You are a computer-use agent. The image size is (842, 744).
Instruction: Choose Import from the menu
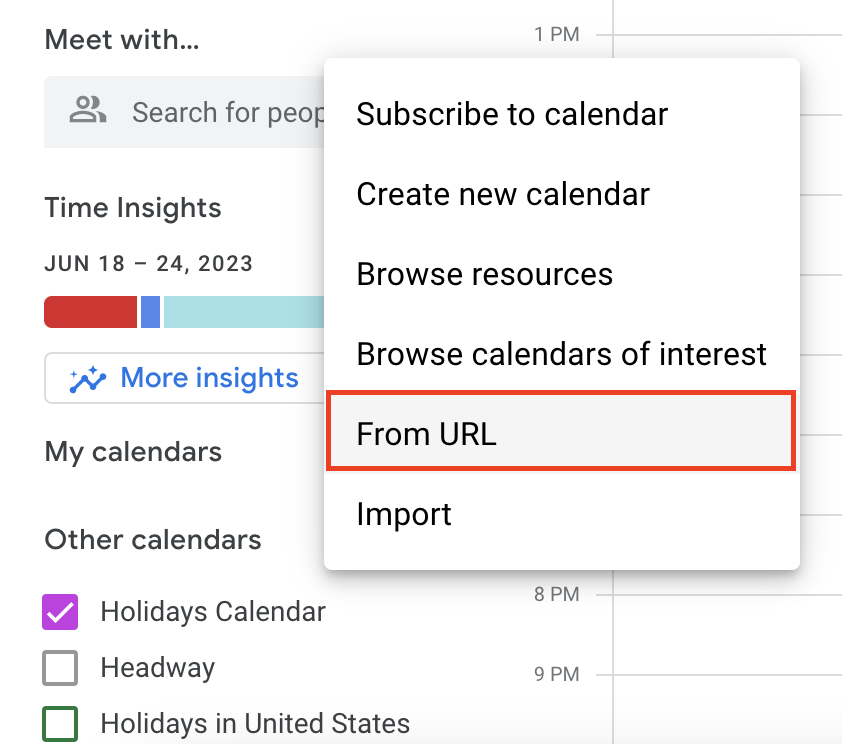click(404, 514)
